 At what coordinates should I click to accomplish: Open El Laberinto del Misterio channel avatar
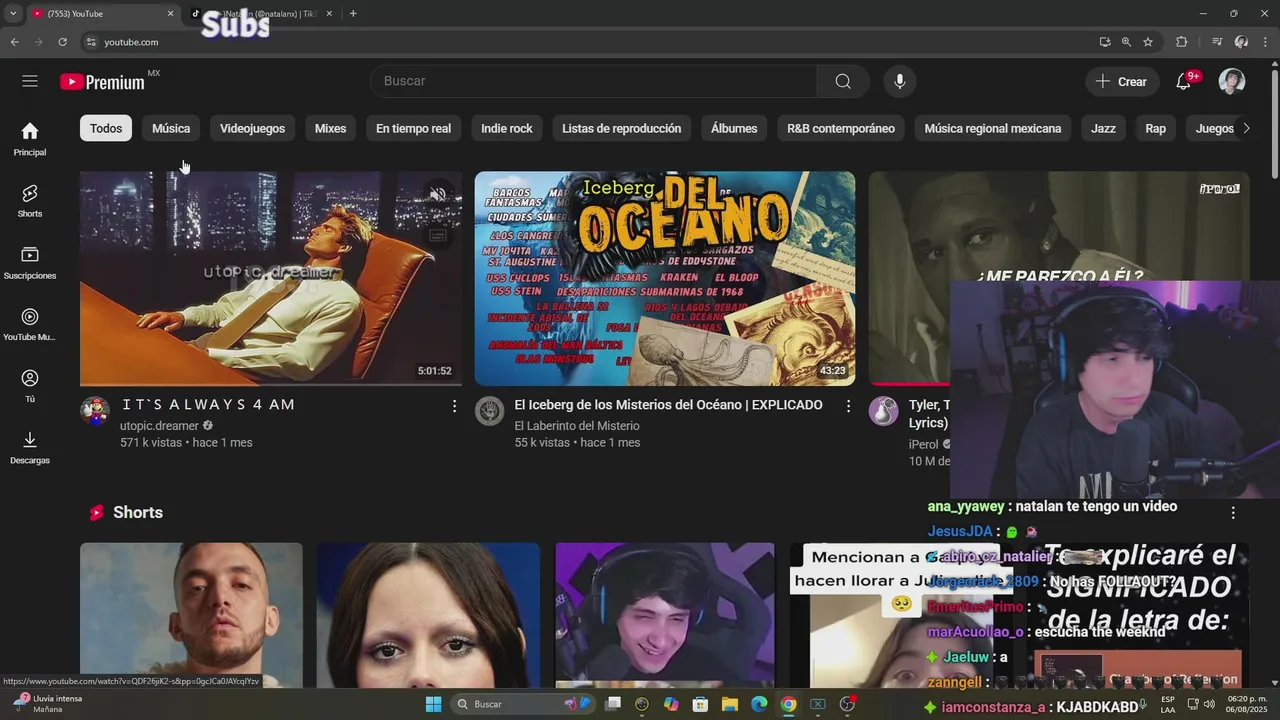pos(489,411)
